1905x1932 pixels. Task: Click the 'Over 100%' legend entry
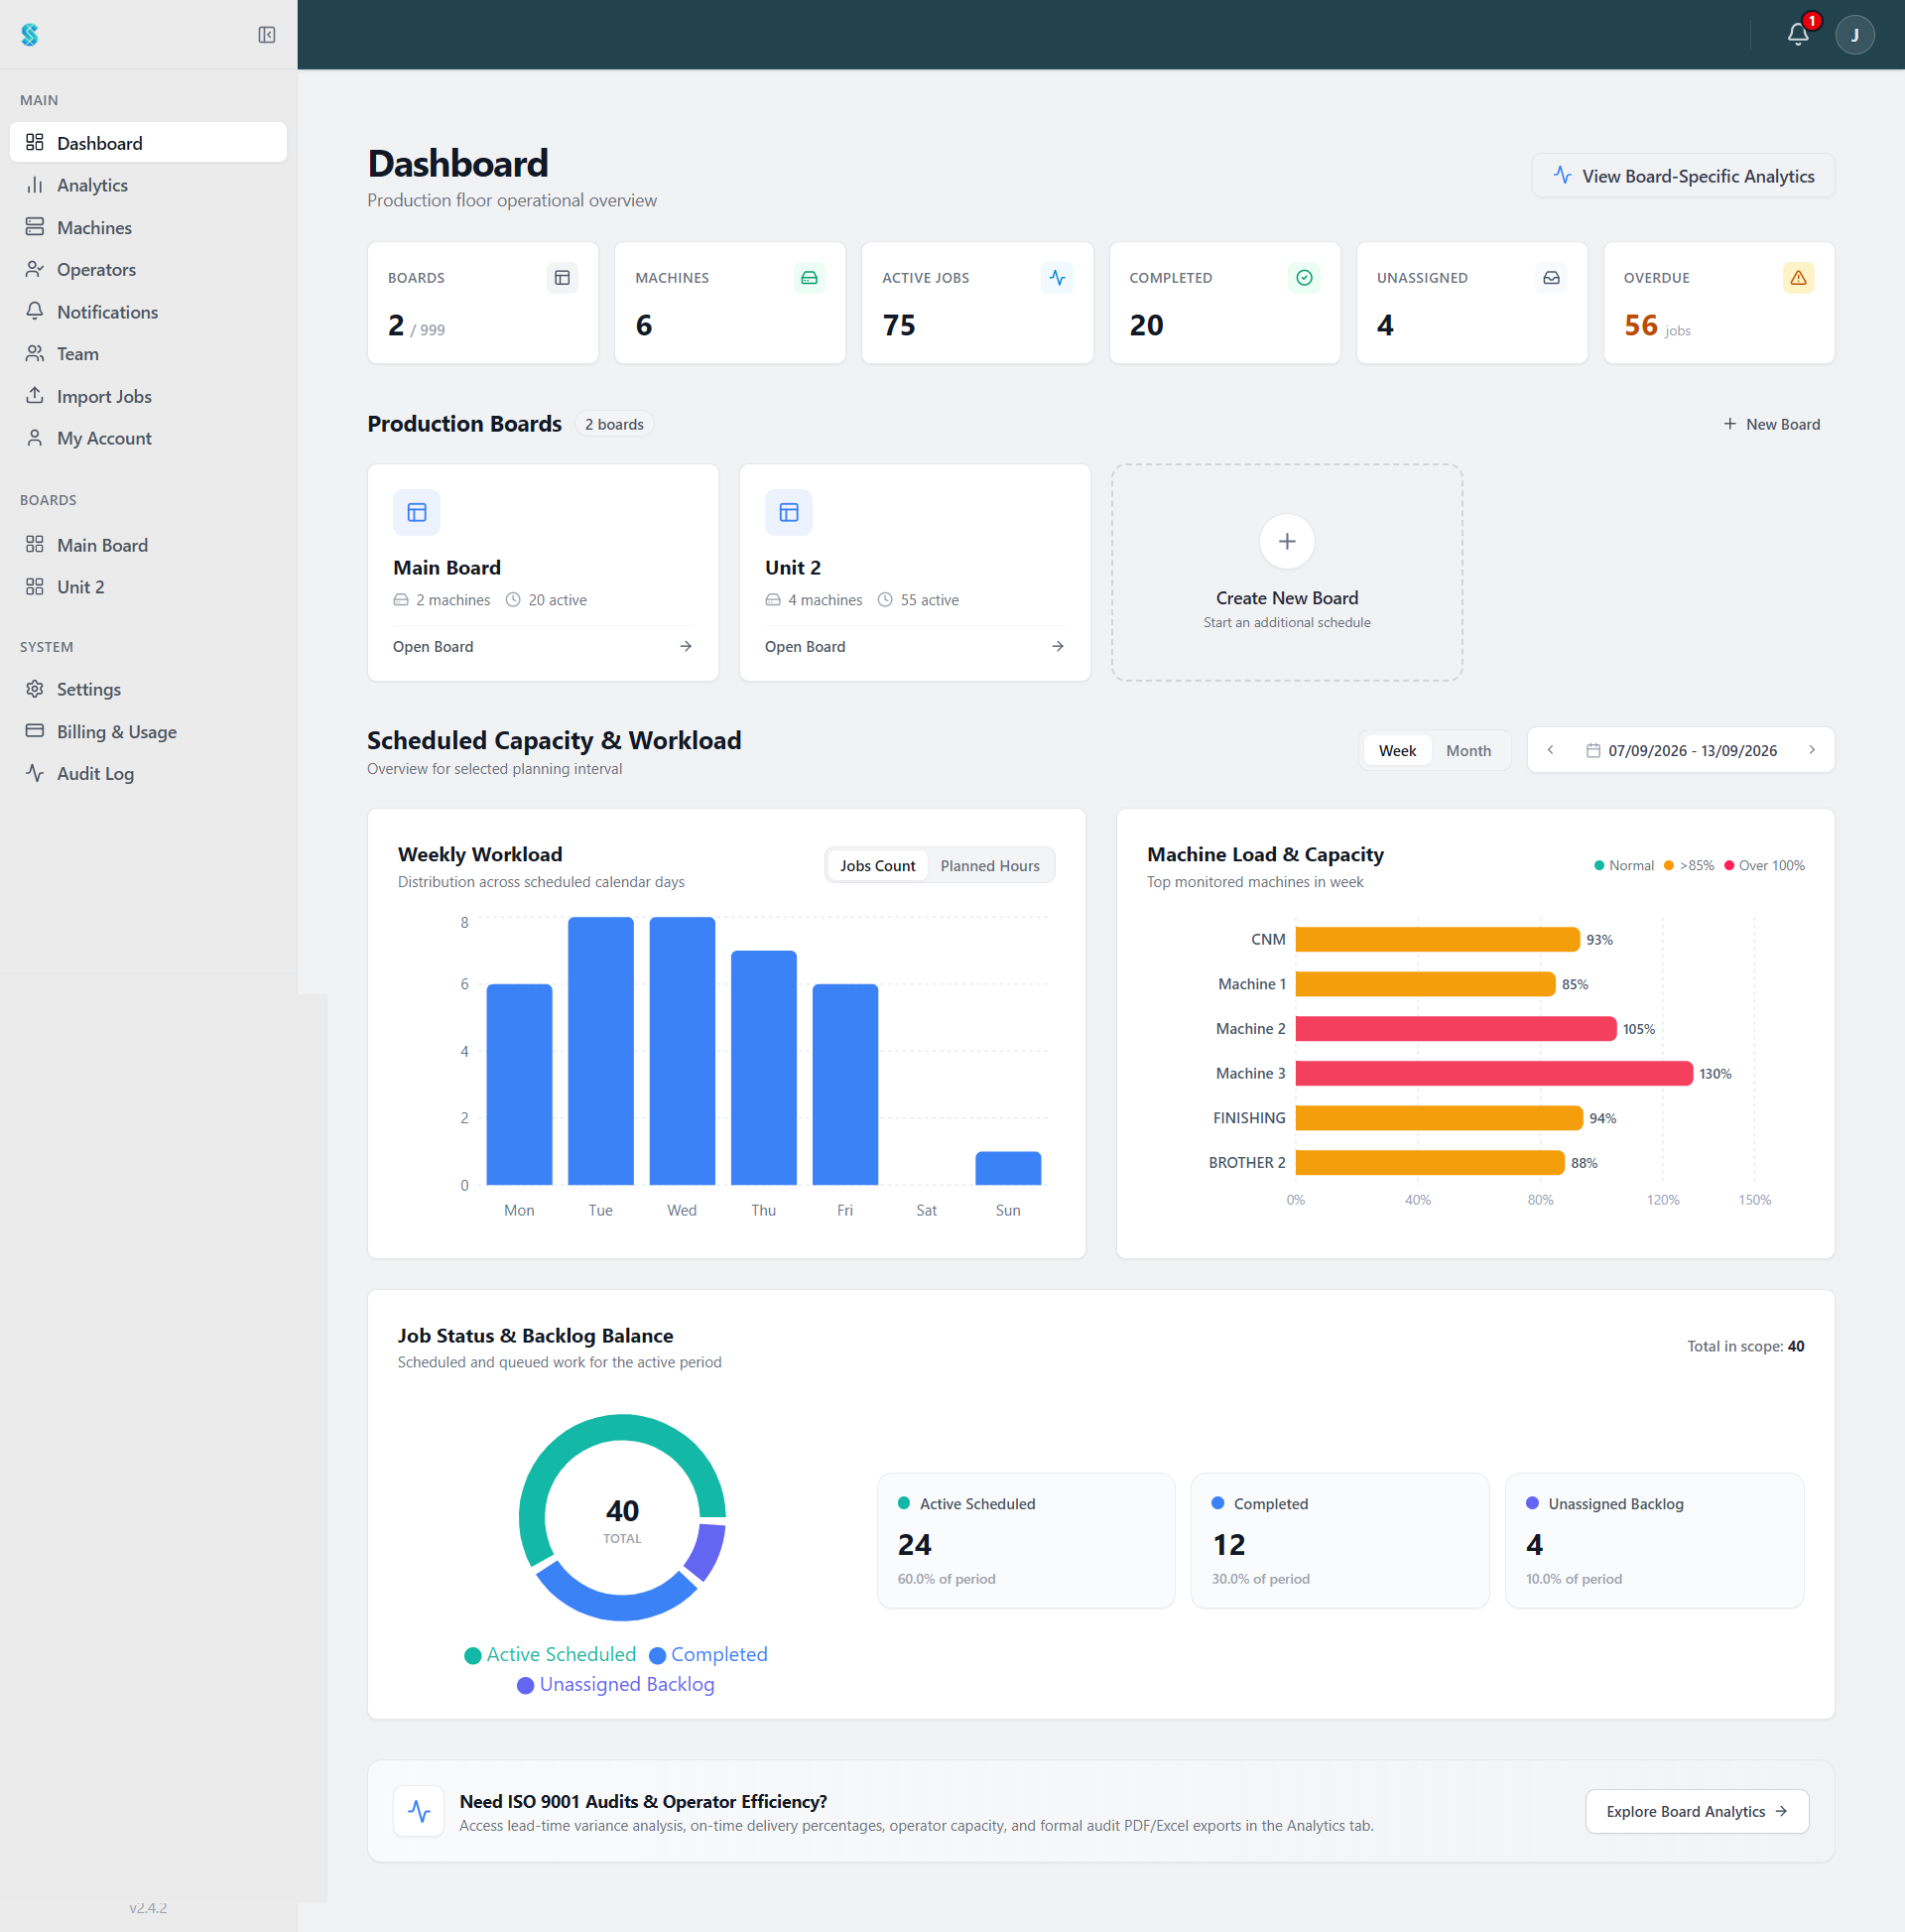(x=1764, y=866)
